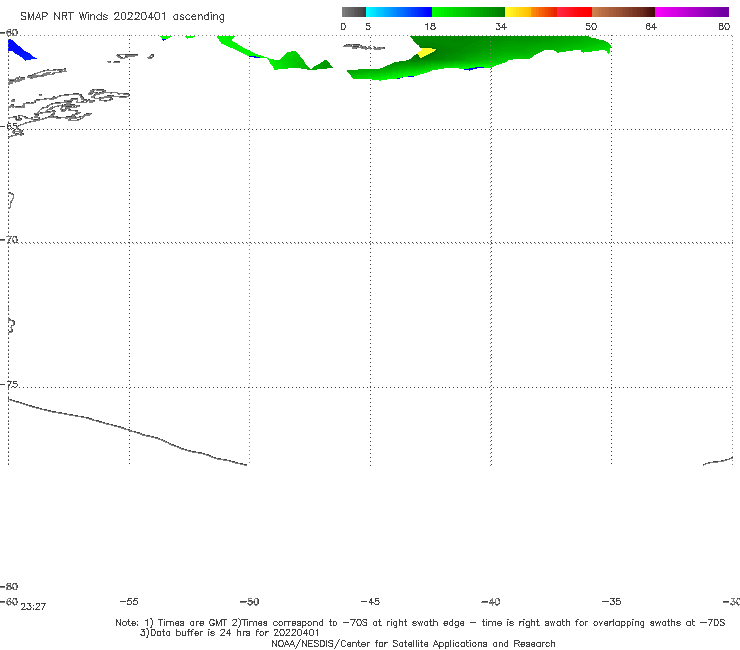The height and width of the screenshot is (650, 740).
Task: Click the colorbar value label 5
Action: pyautogui.click(x=368, y=26)
